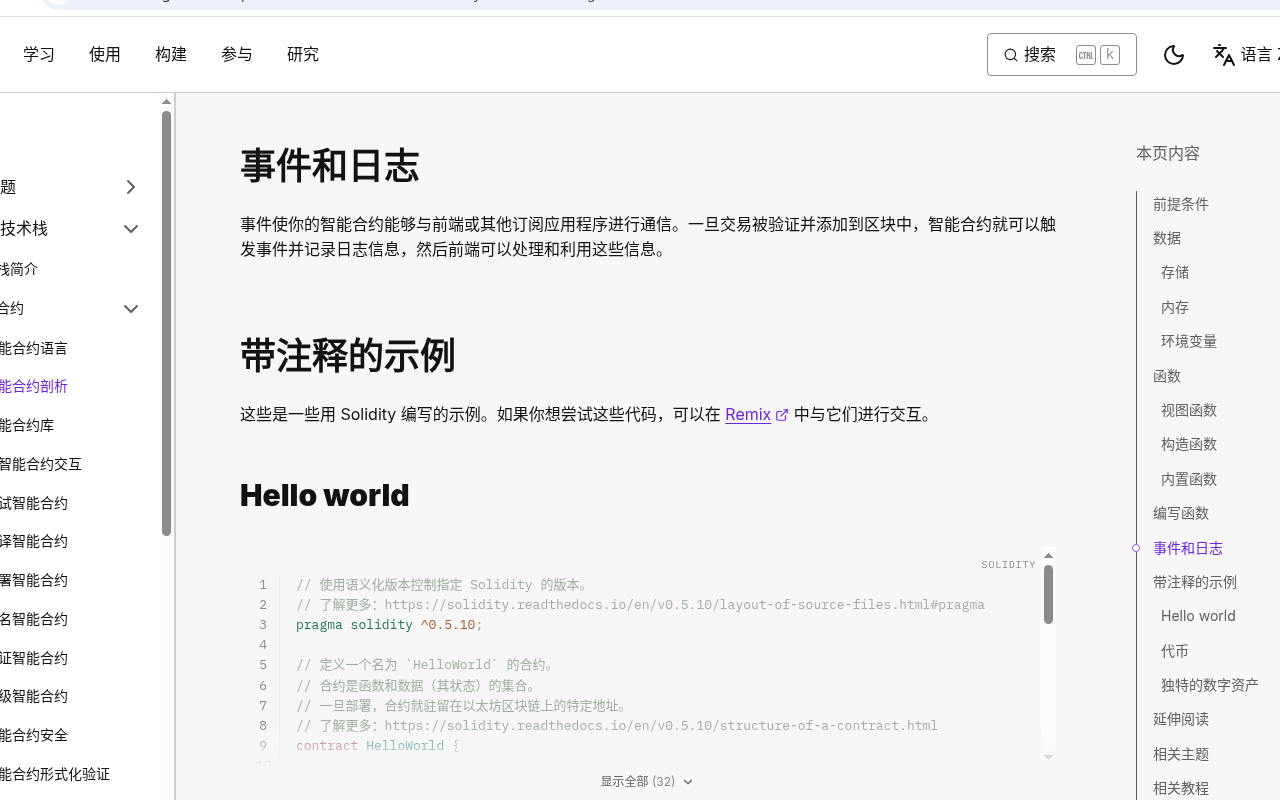Jump to 代币 in page contents
Viewport: 1280px width, 800px height.
point(1175,651)
